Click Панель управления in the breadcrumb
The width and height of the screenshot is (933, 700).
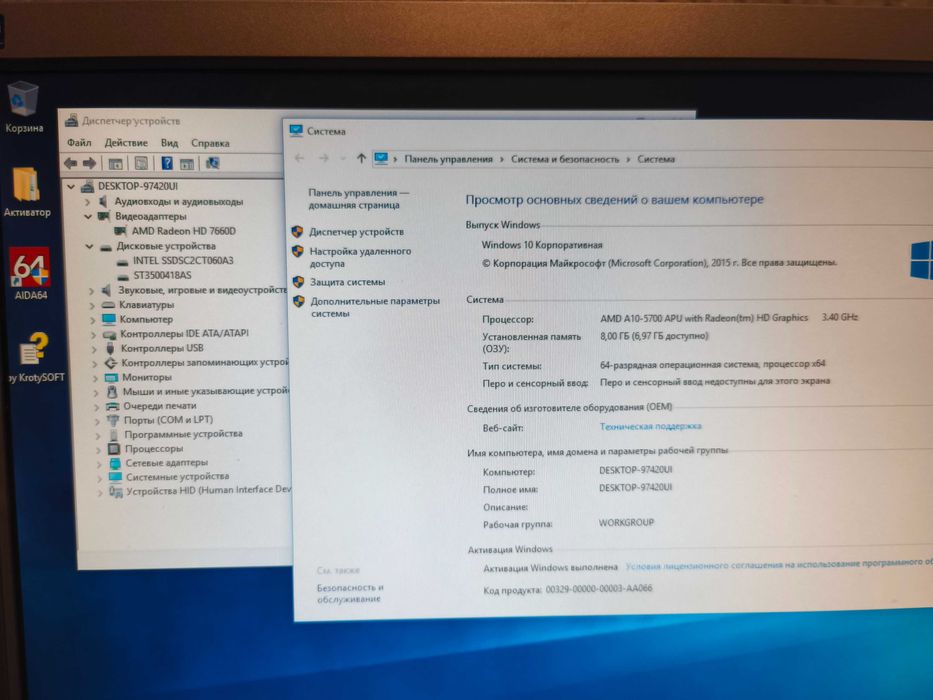449,159
